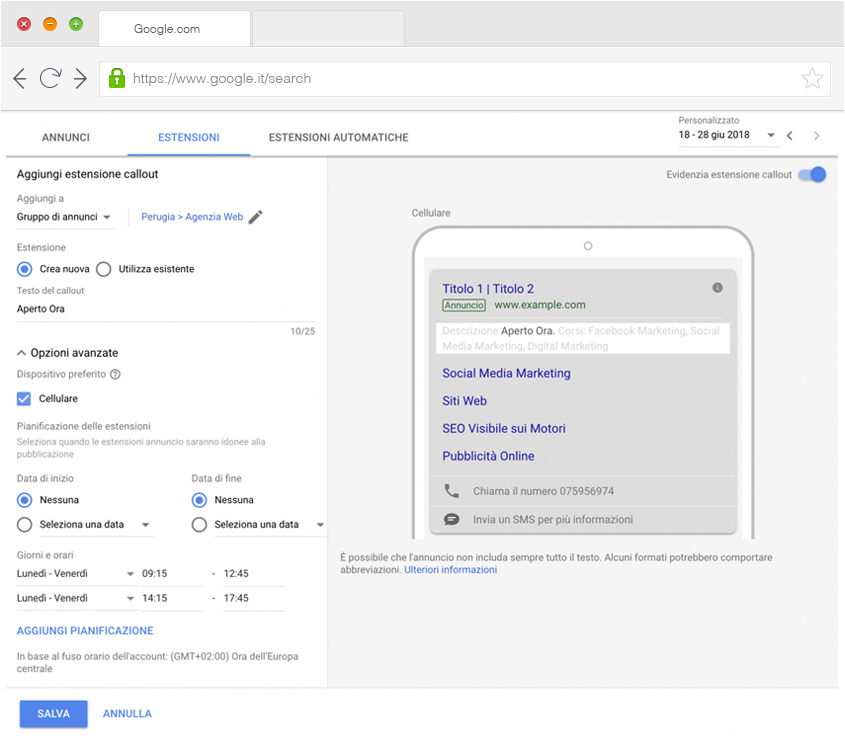
Task: Bookmark the page with the star icon
Action: 812,79
